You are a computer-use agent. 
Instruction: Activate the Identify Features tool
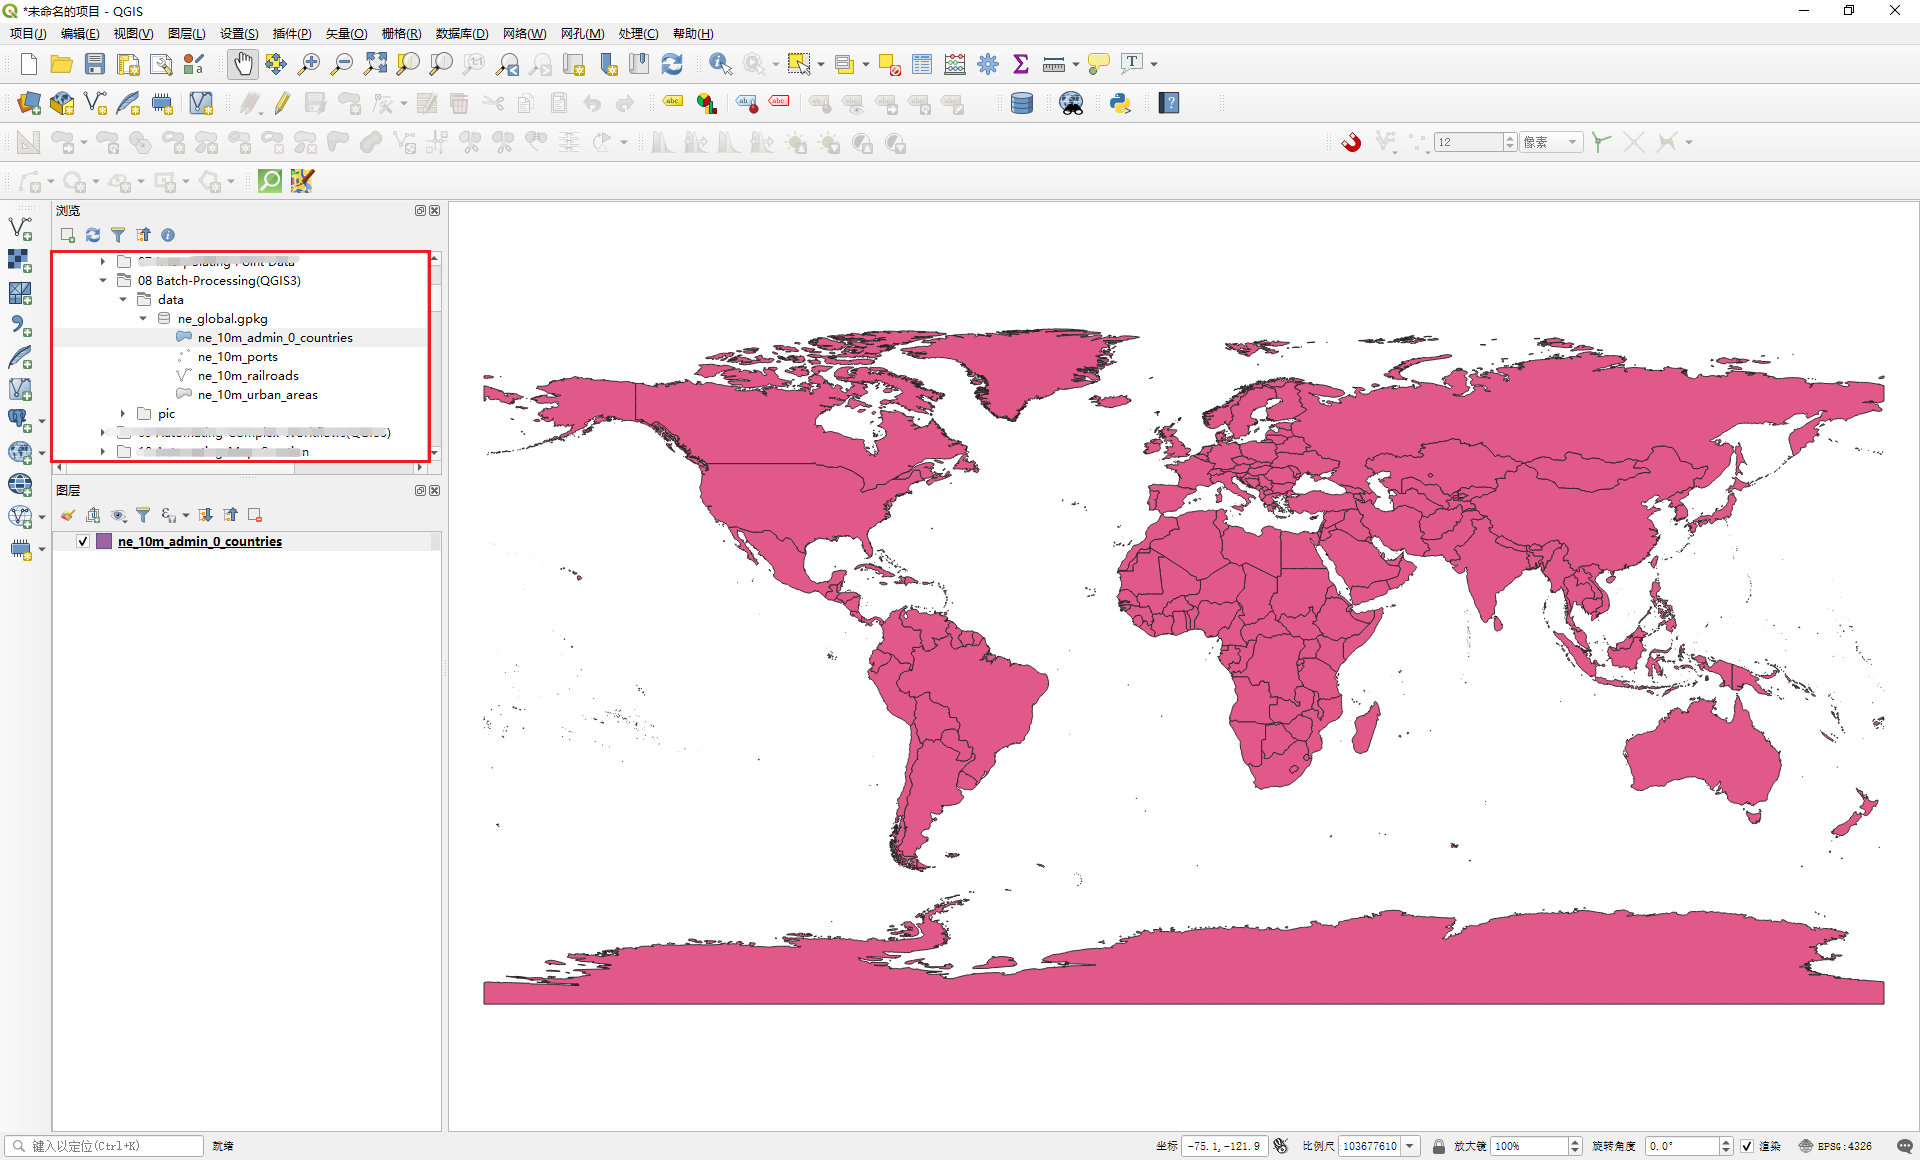tap(718, 63)
